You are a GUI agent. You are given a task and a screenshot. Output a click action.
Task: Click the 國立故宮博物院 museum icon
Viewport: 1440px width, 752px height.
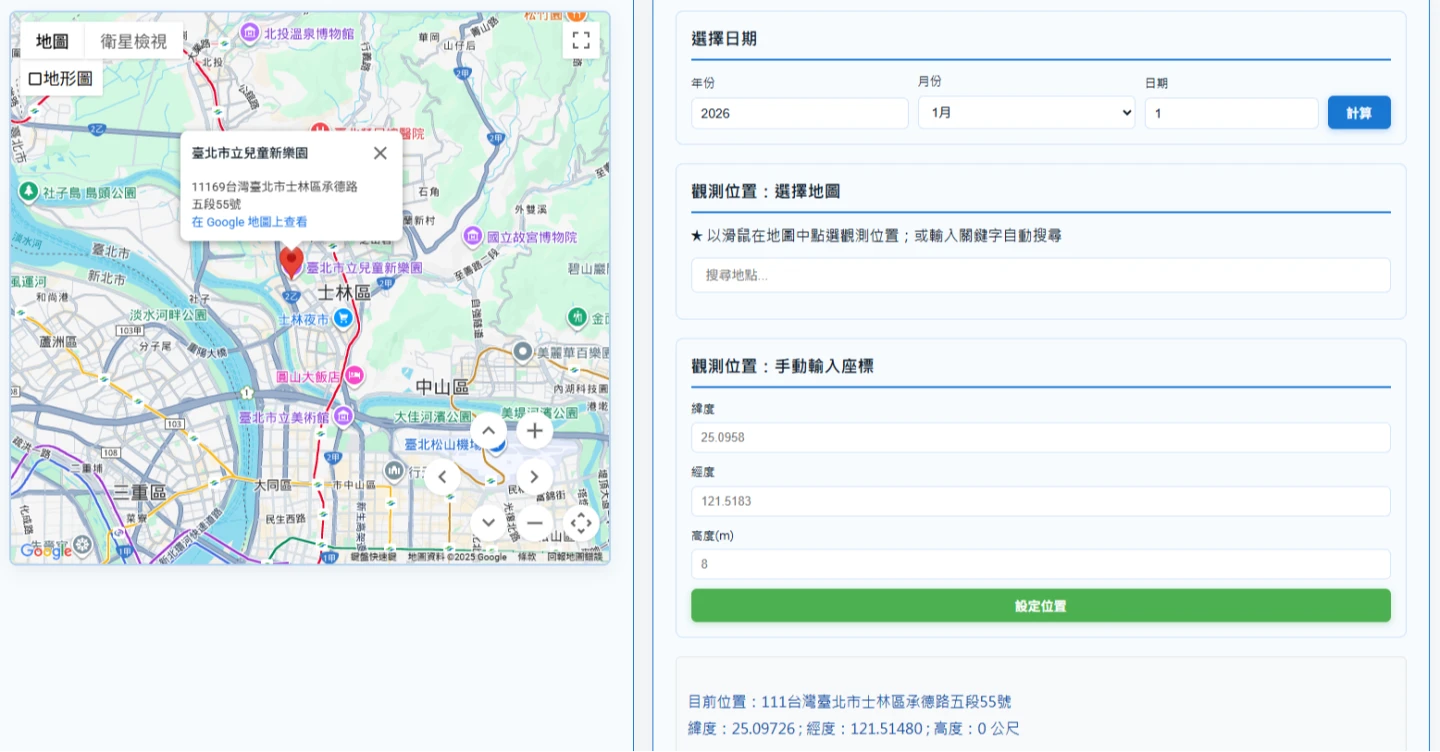coord(472,237)
